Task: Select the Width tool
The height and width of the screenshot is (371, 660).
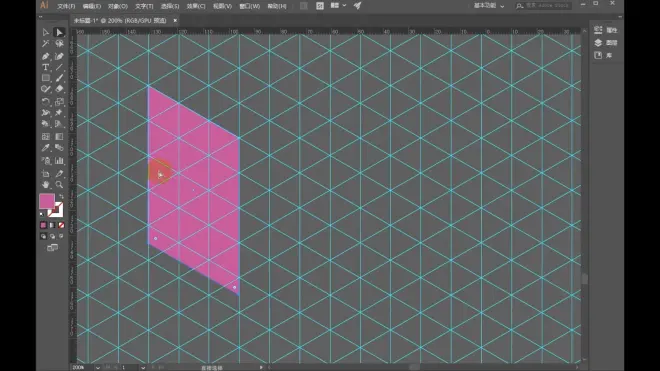Action: click(45, 112)
